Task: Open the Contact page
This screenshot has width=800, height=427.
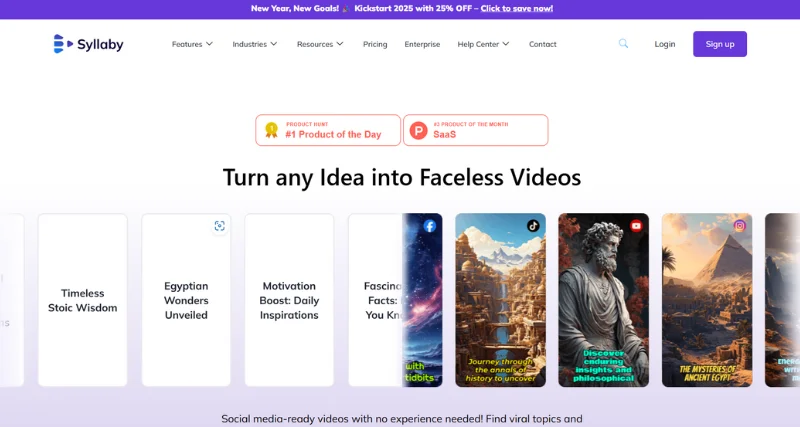Action: coord(543,44)
